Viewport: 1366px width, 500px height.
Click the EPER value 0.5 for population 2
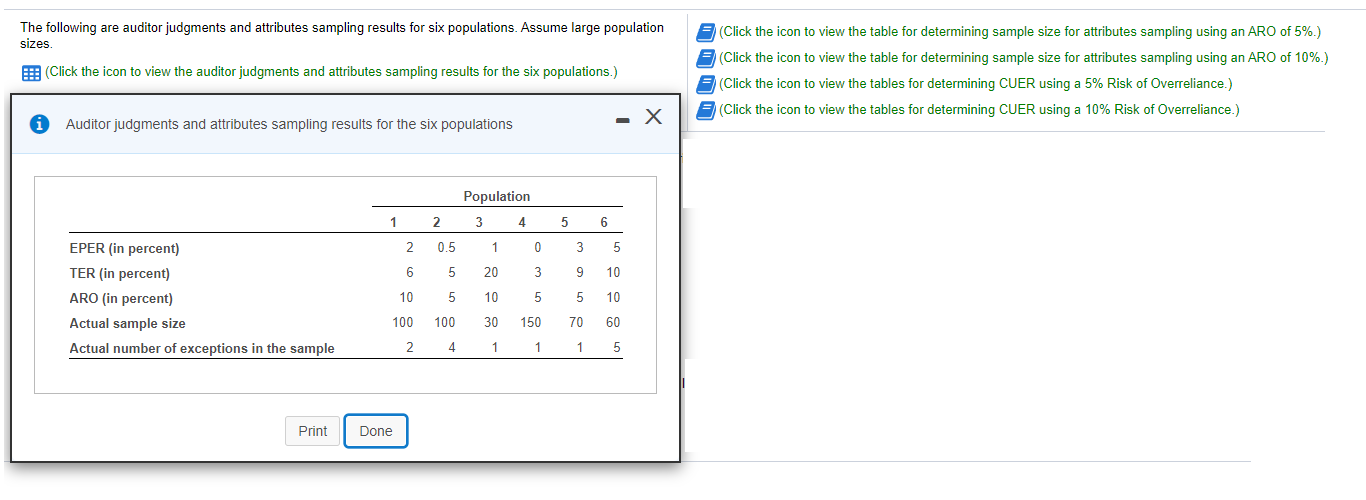click(446, 248)
